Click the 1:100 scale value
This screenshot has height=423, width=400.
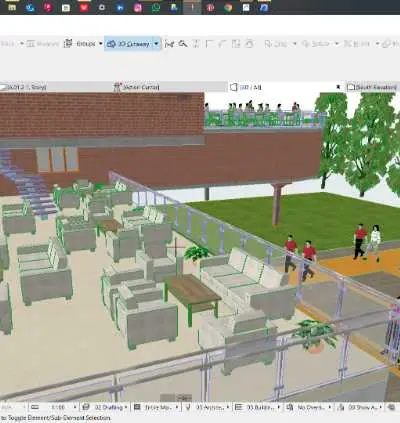pyautogui.click(x=58, y=407)
